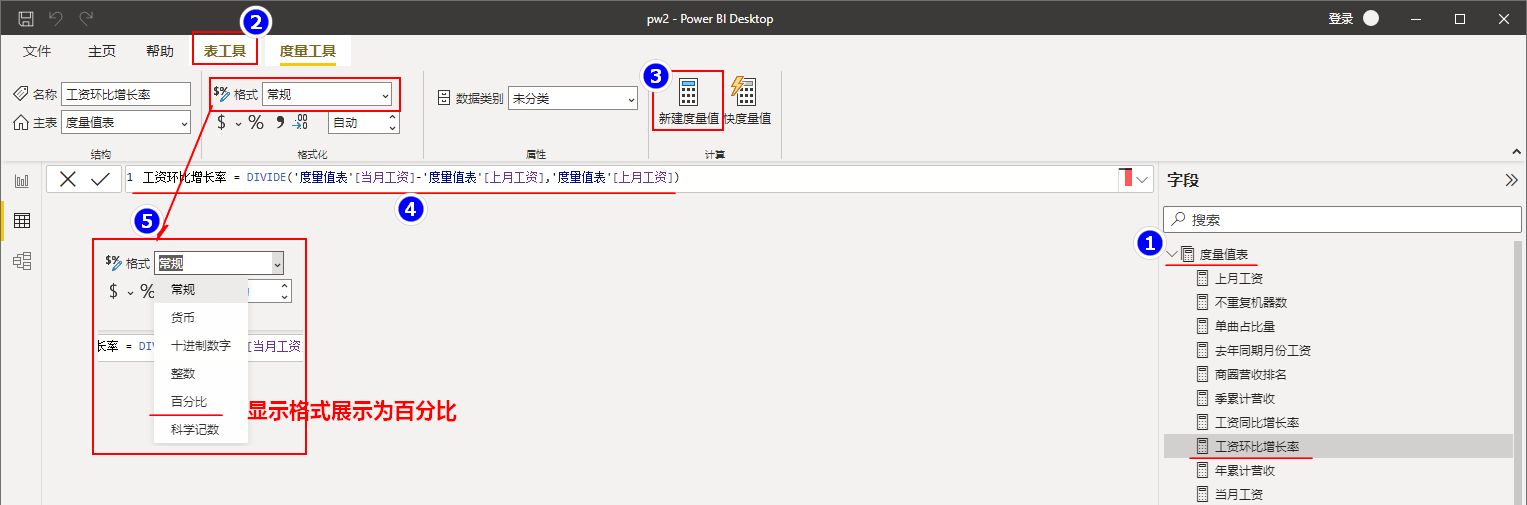Click the fields pane vertical scrollbar
Image resolution: width=1527 pixels, height=505 pixels.
(x=1518, y=372)
